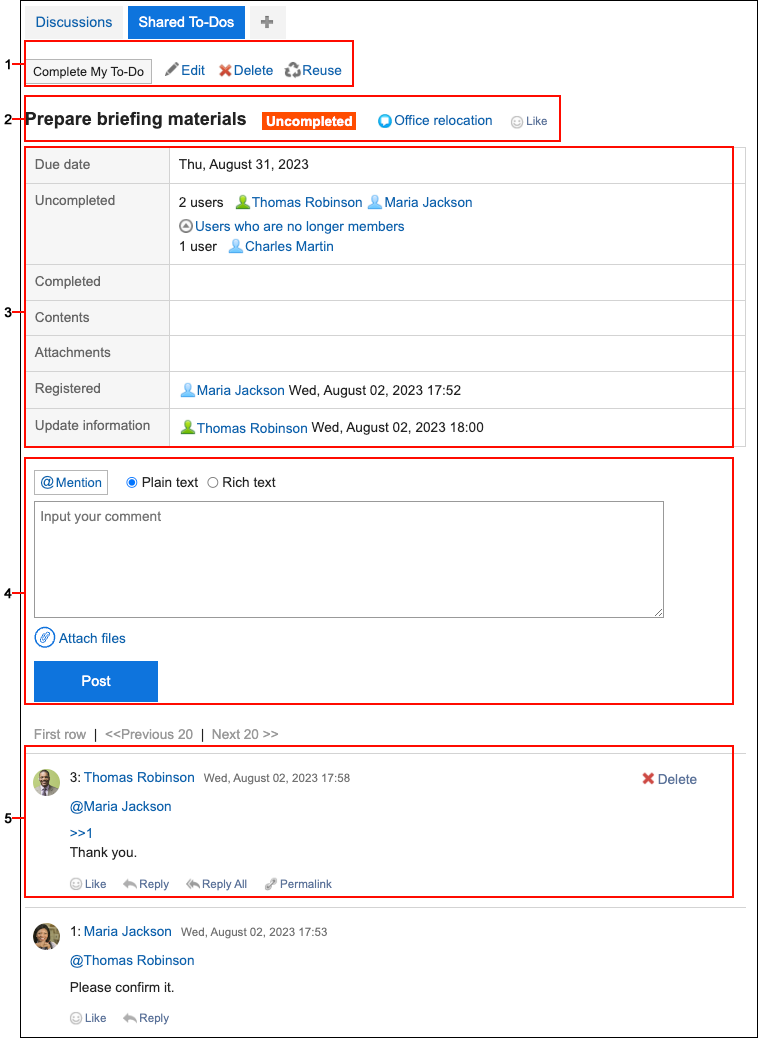
Task: Click the Complete My To-Do button
Action: [89, 71]
